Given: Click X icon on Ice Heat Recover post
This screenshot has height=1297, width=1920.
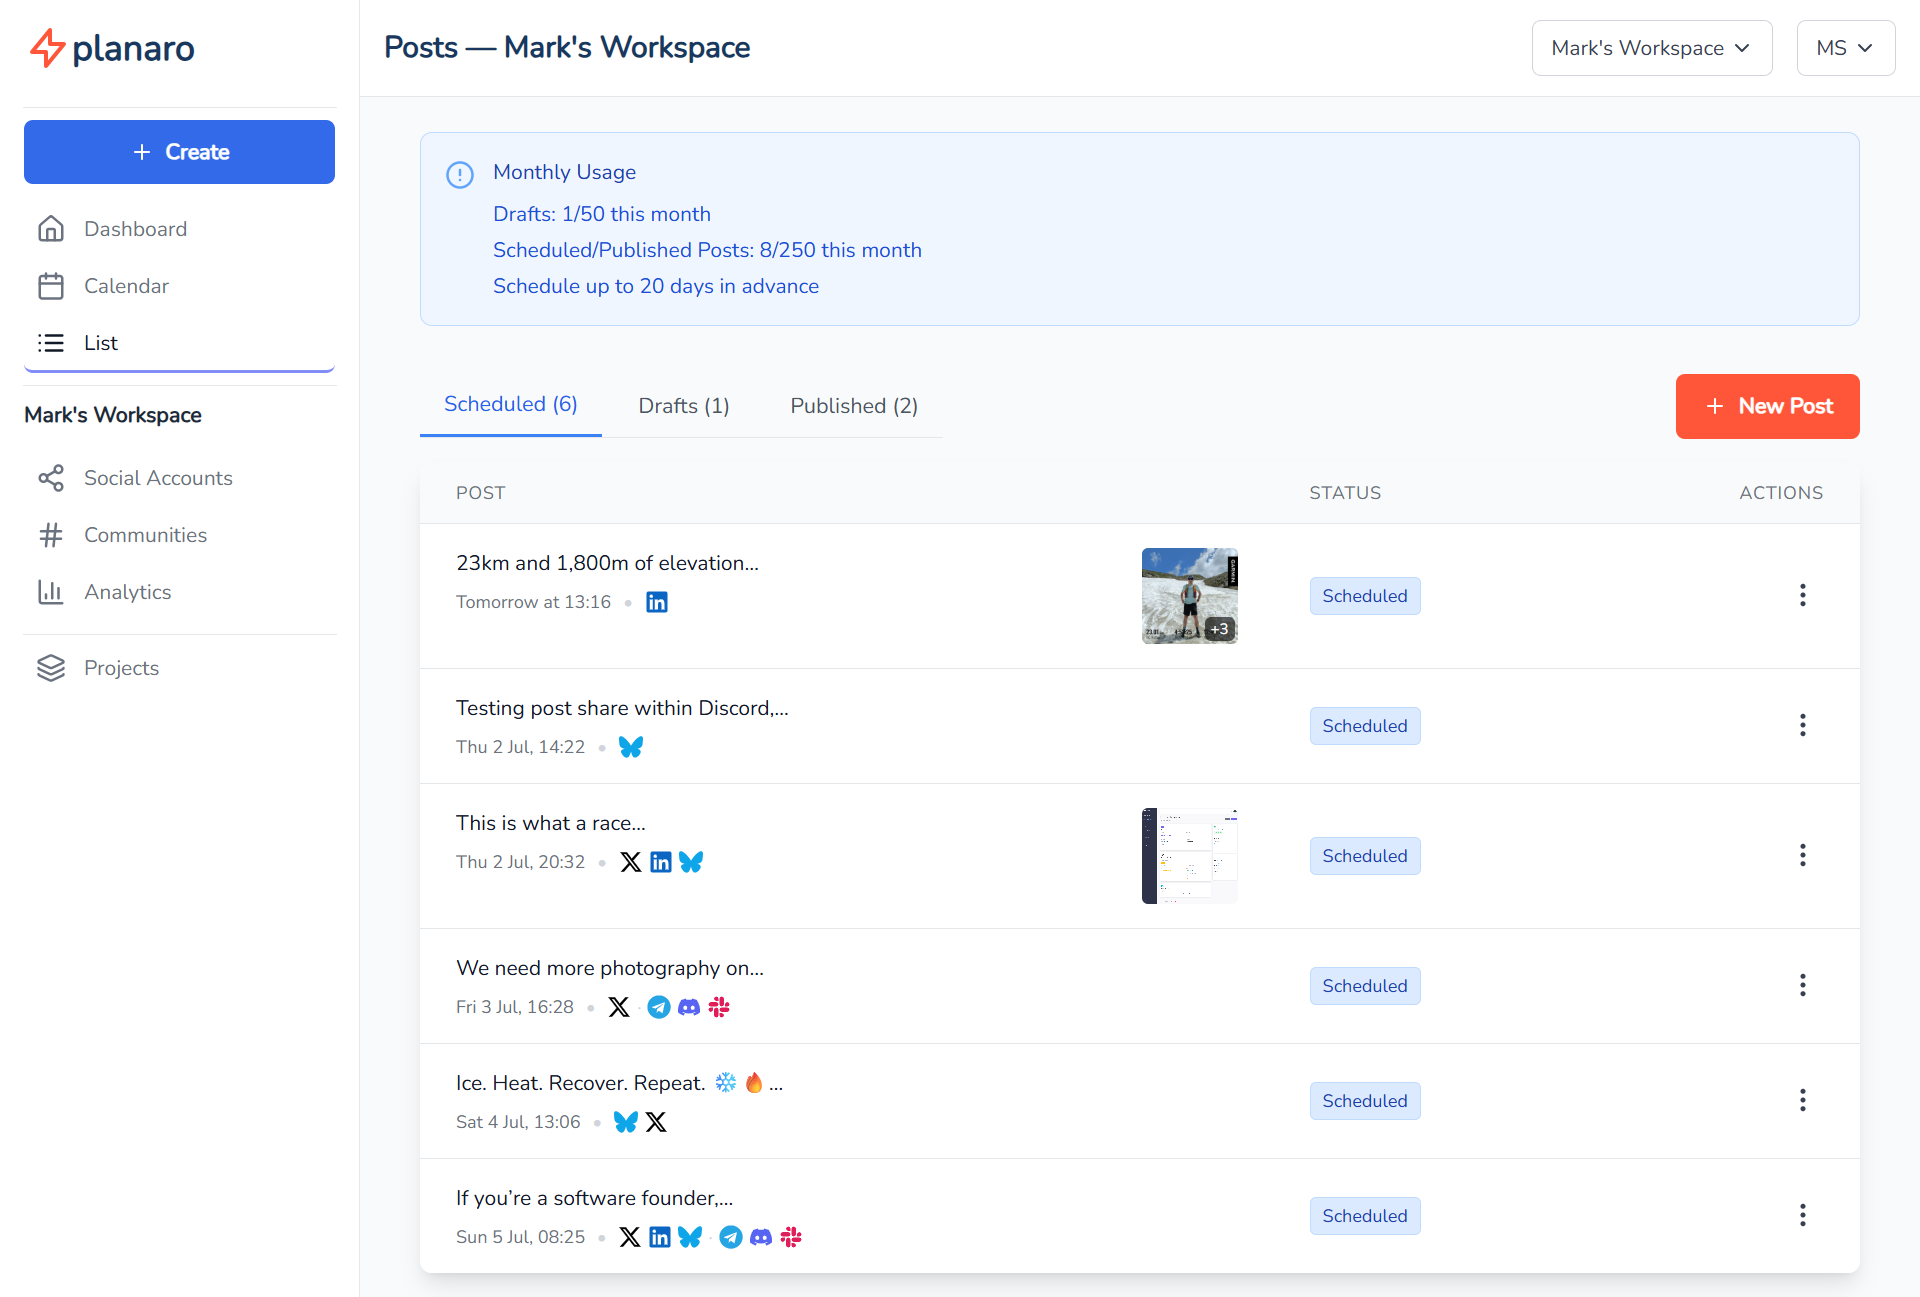Looking at the screenshot, I should coord(656,1122).
